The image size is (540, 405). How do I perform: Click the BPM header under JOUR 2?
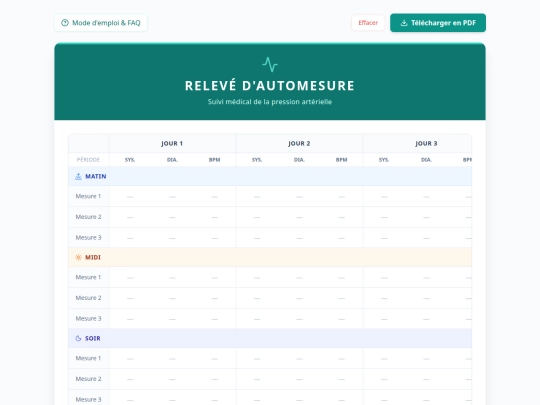click(x=342, y=160)
